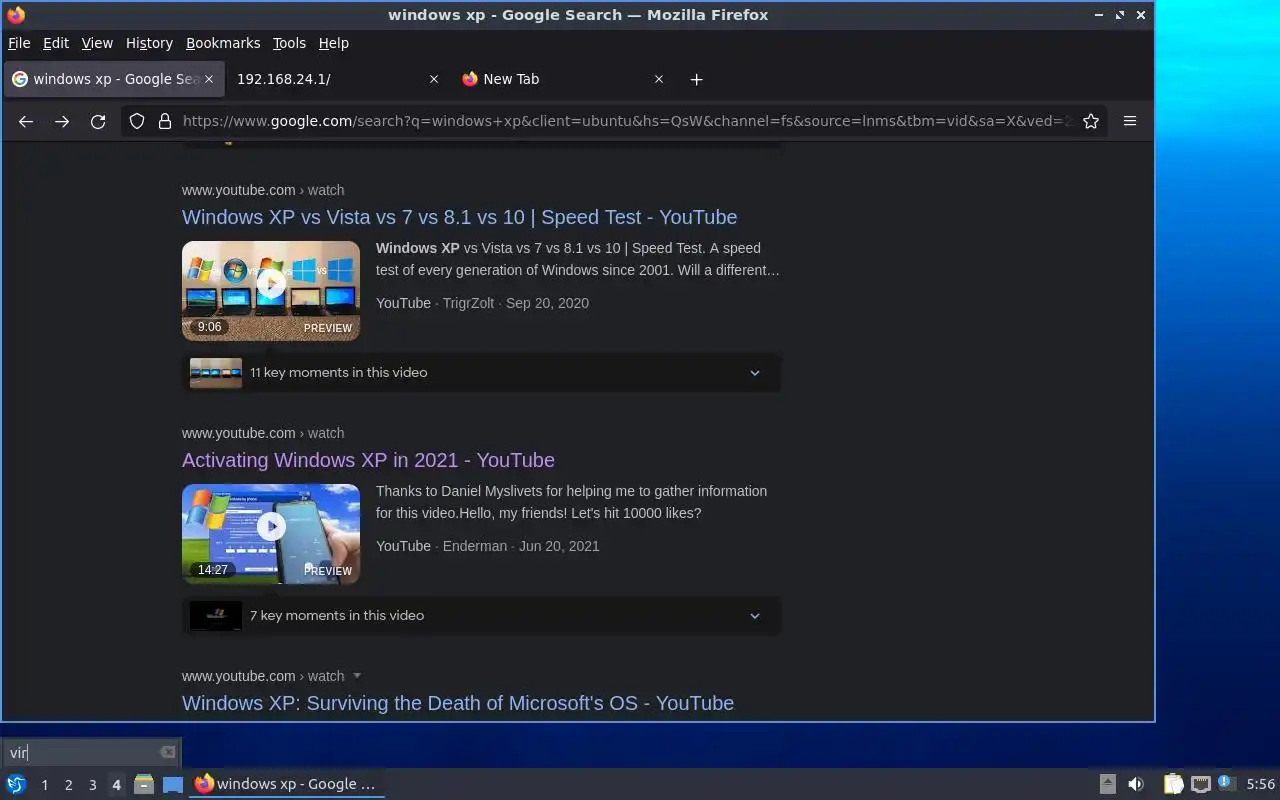Activate the Firefox window taskbar button

(287, 784)
